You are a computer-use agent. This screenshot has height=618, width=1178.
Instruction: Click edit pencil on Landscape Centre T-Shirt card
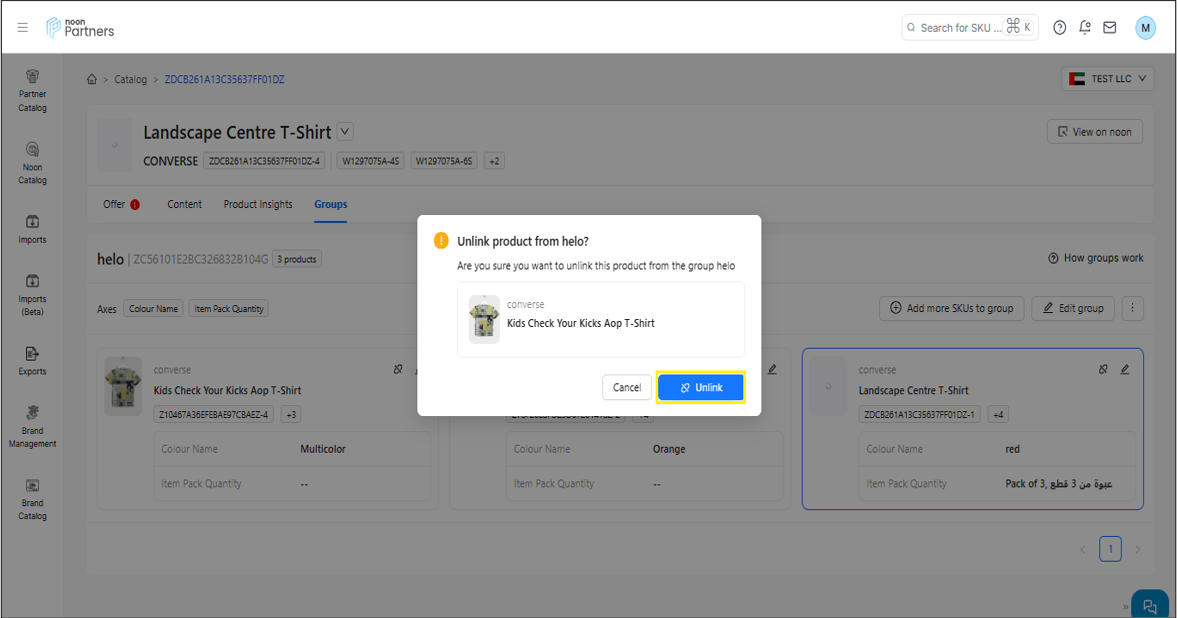(1125, 369)
